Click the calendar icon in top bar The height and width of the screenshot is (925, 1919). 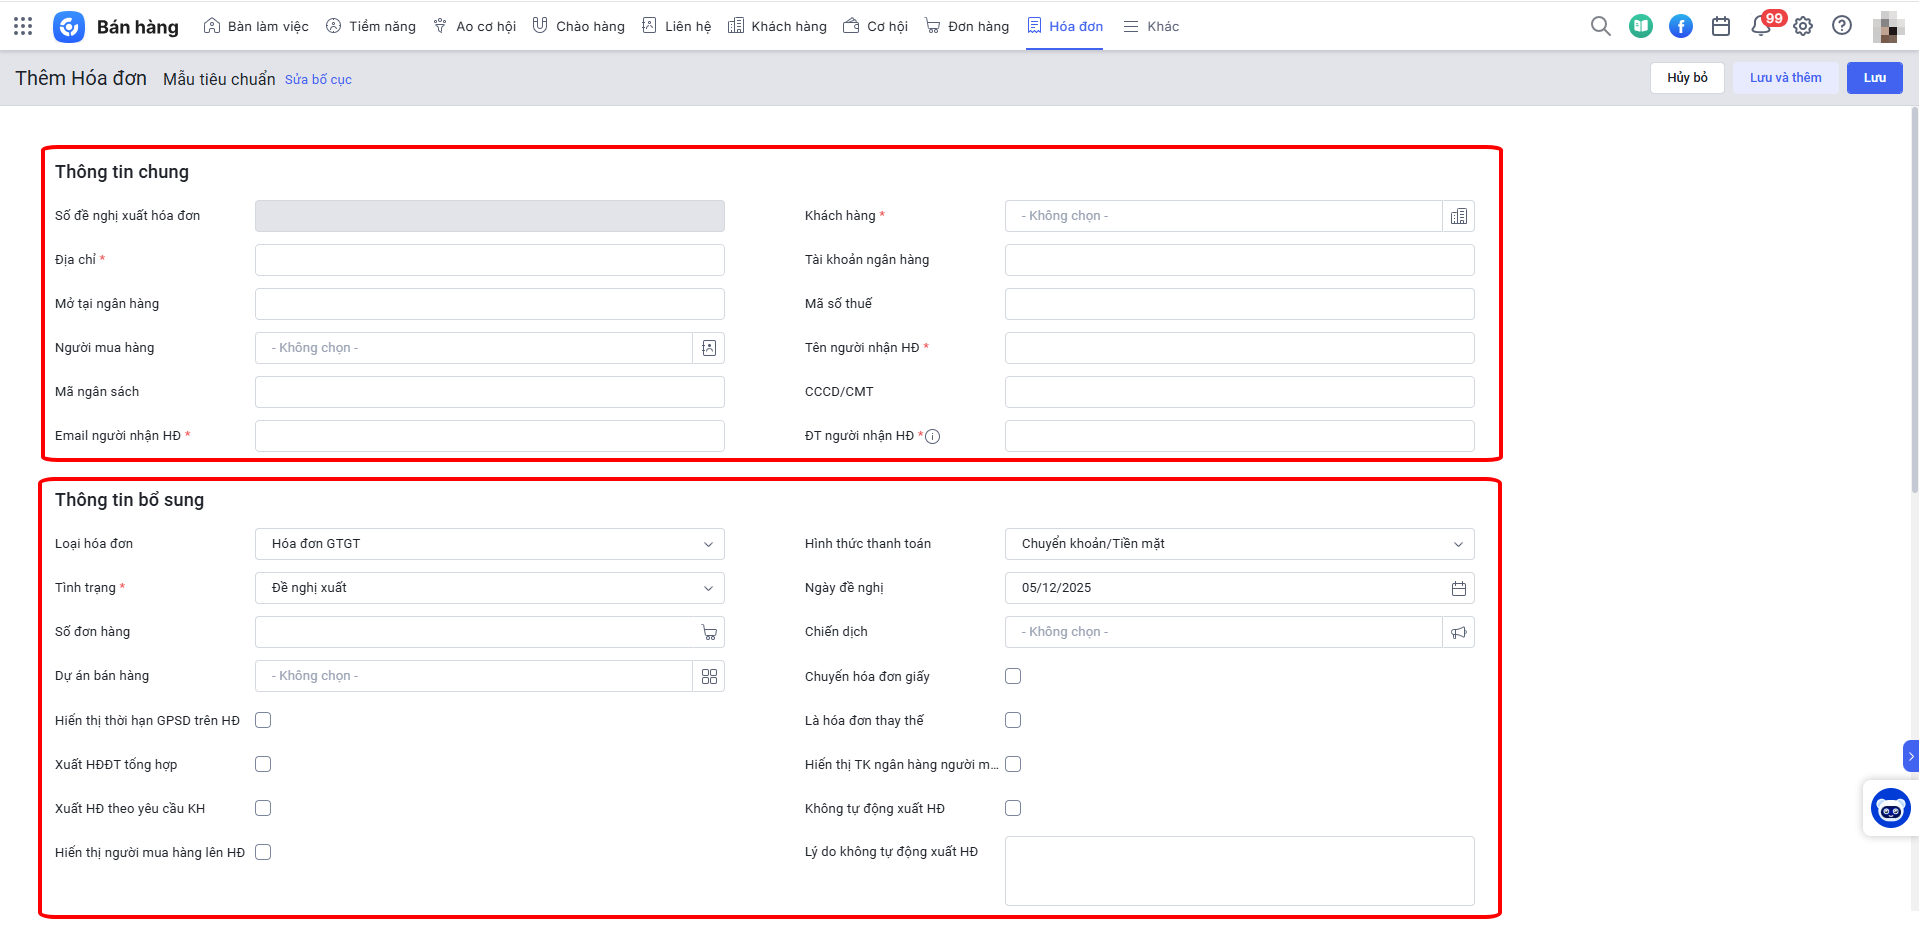coord(1720,26)
